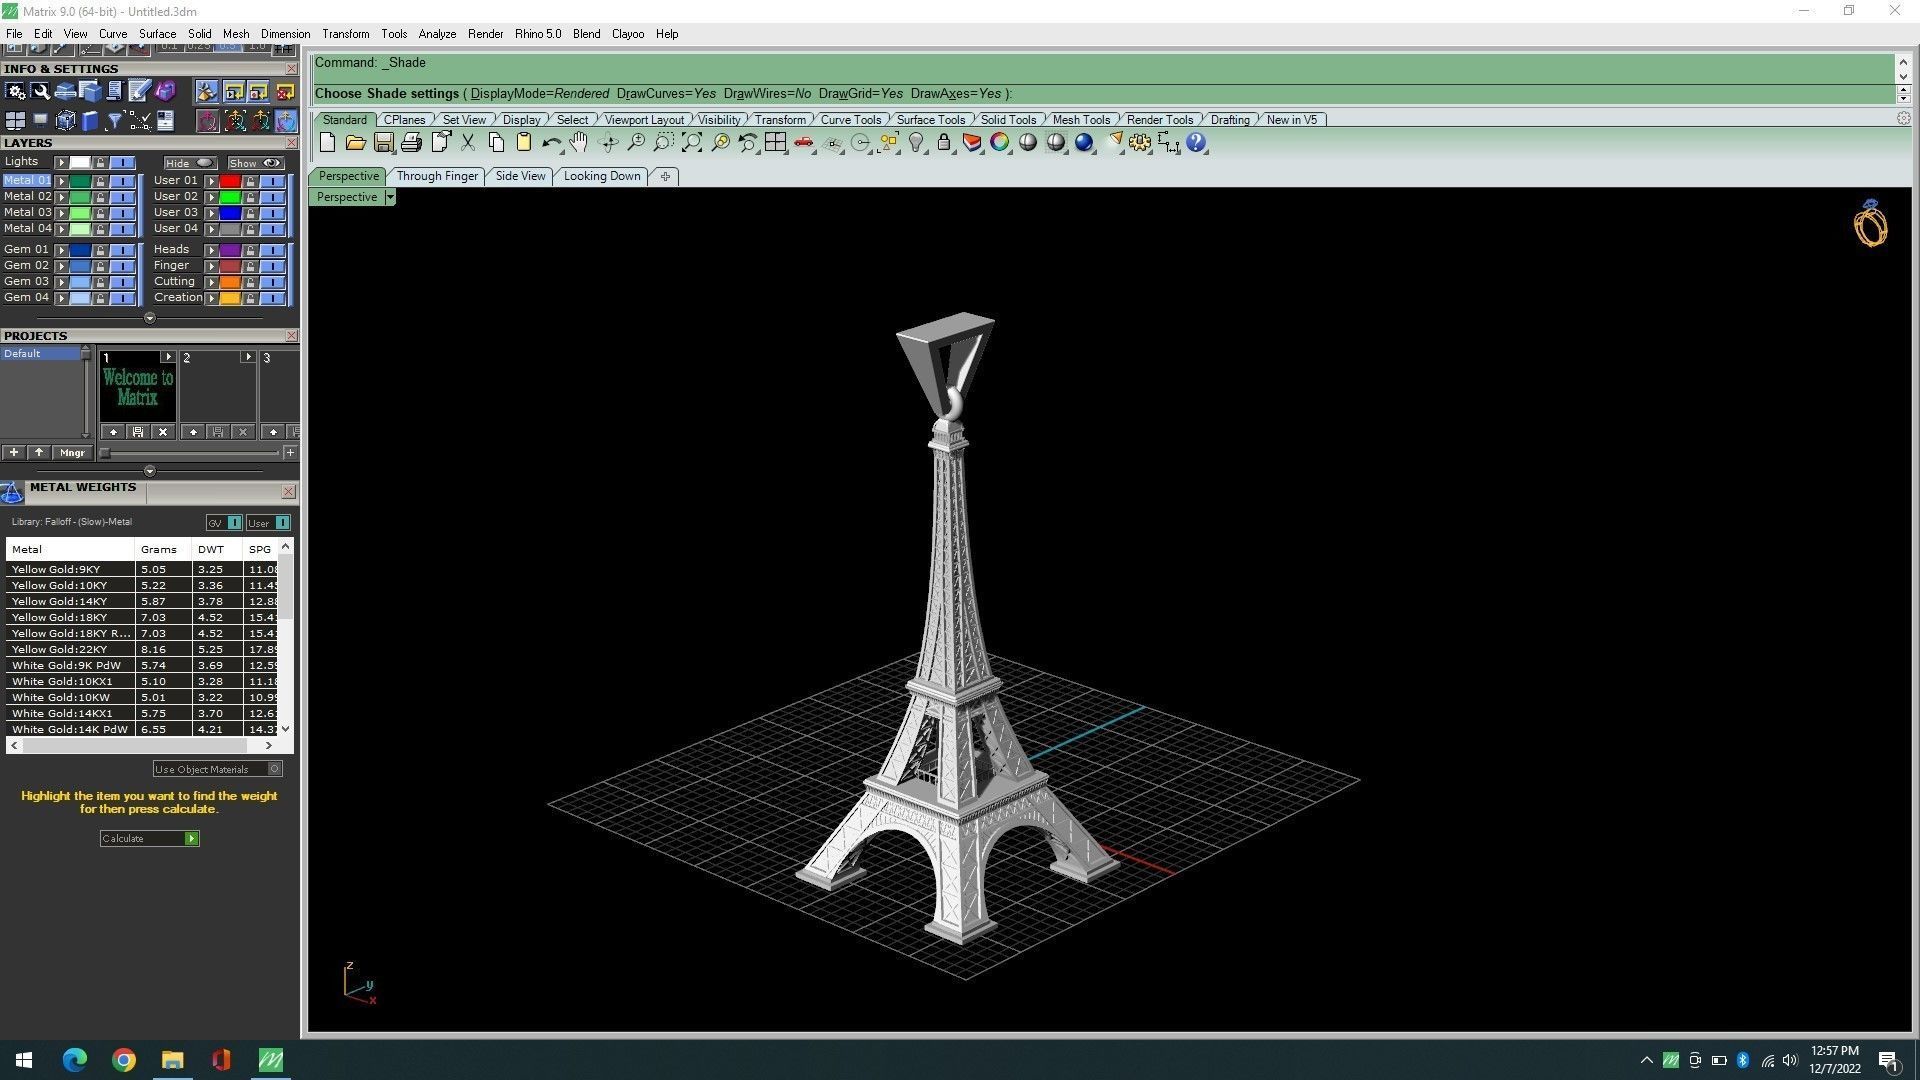Viewport: 1920px width, 1080px height.
Task: Click the Help question mark icon
Action: pyautogui.click(x=1196, y=143)
